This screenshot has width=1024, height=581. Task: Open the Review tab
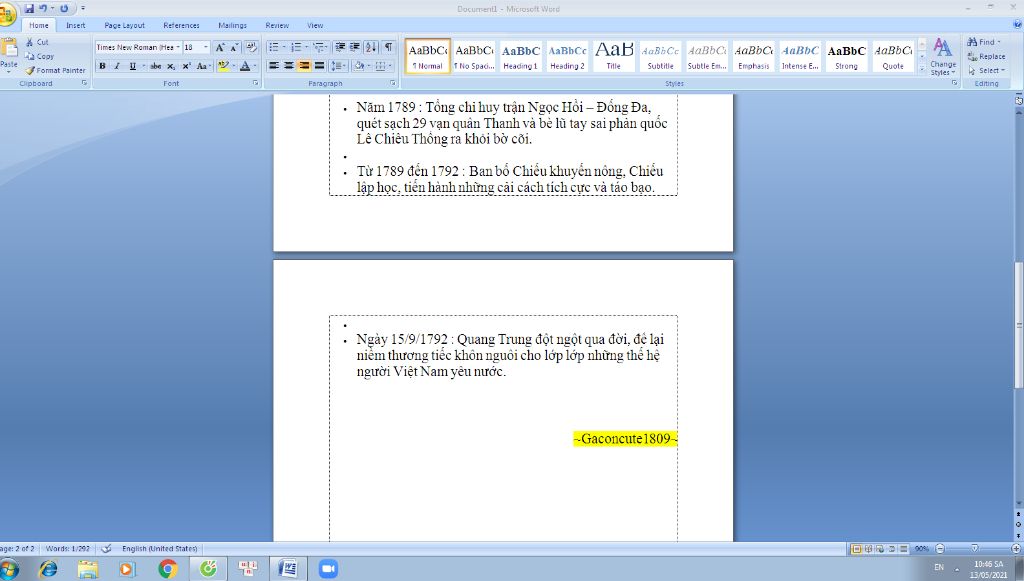[x=277, y=25]
